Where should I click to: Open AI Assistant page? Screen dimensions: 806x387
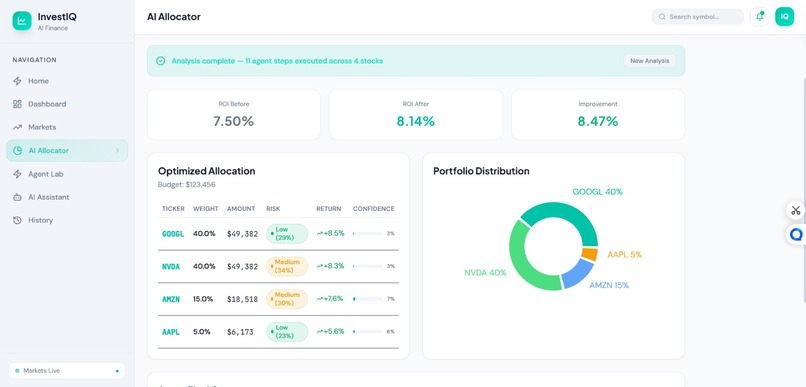point(67,197)
